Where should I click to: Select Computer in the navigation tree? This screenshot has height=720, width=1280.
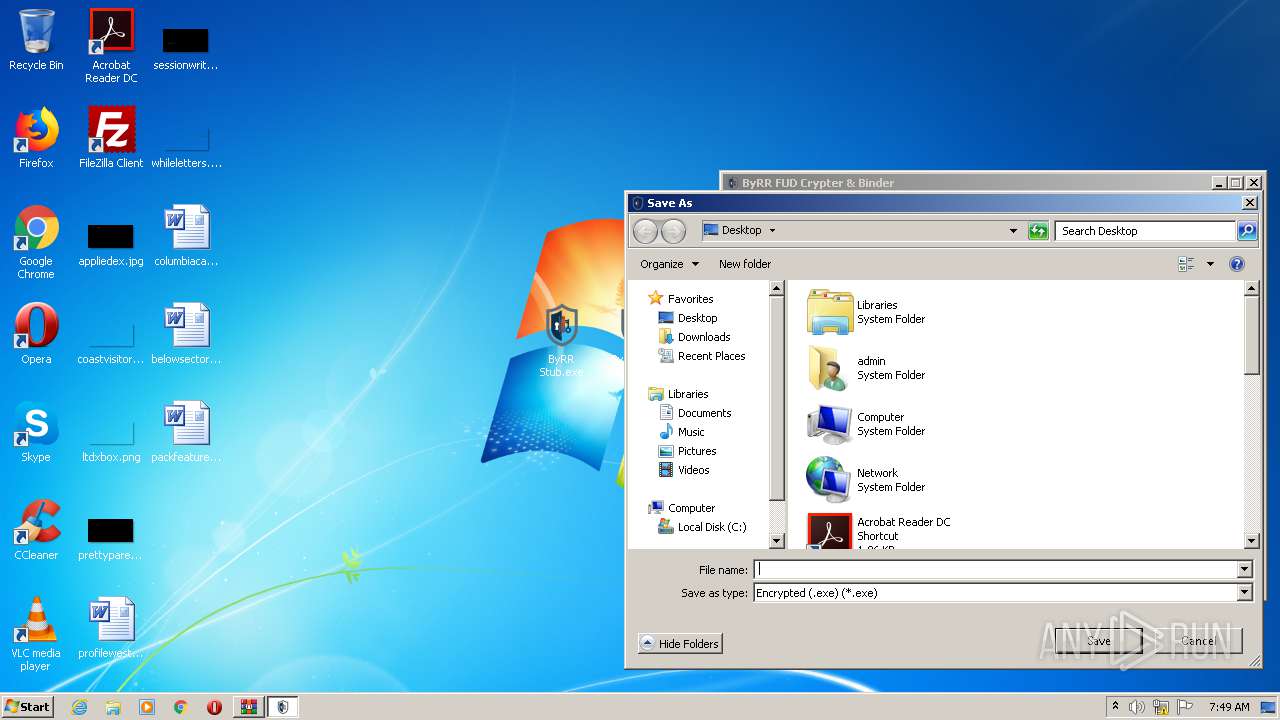(x=691, y=508)
